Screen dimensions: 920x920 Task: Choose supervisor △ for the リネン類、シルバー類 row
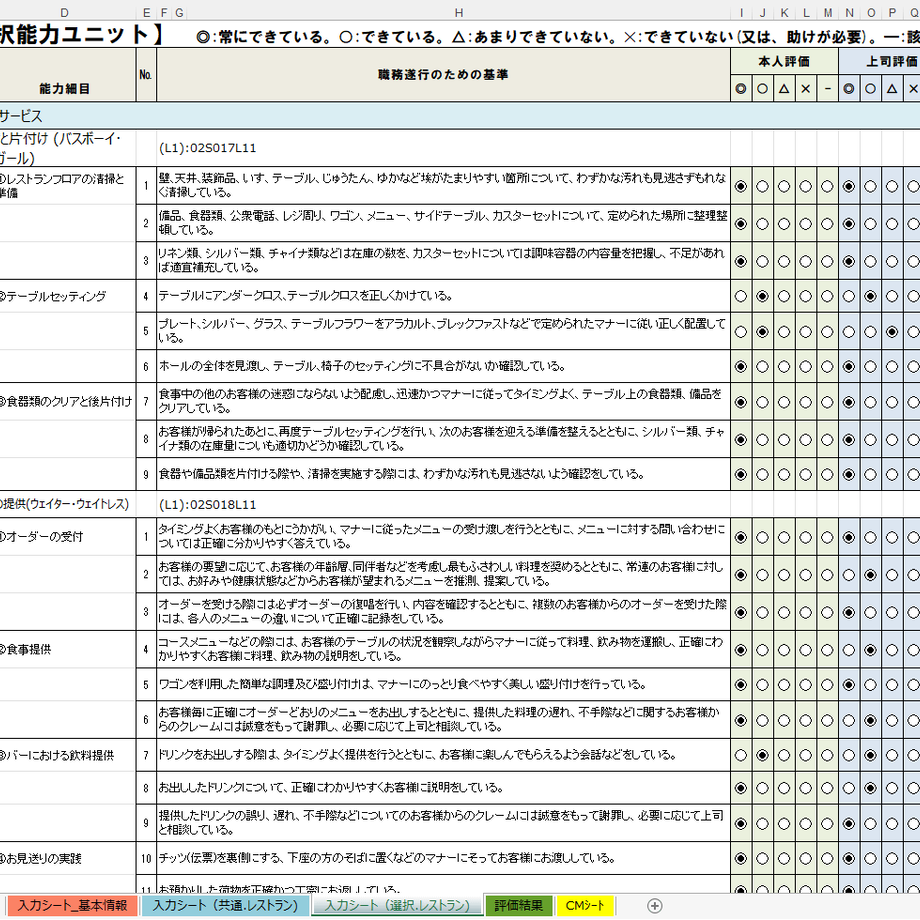tap(892, 262)
